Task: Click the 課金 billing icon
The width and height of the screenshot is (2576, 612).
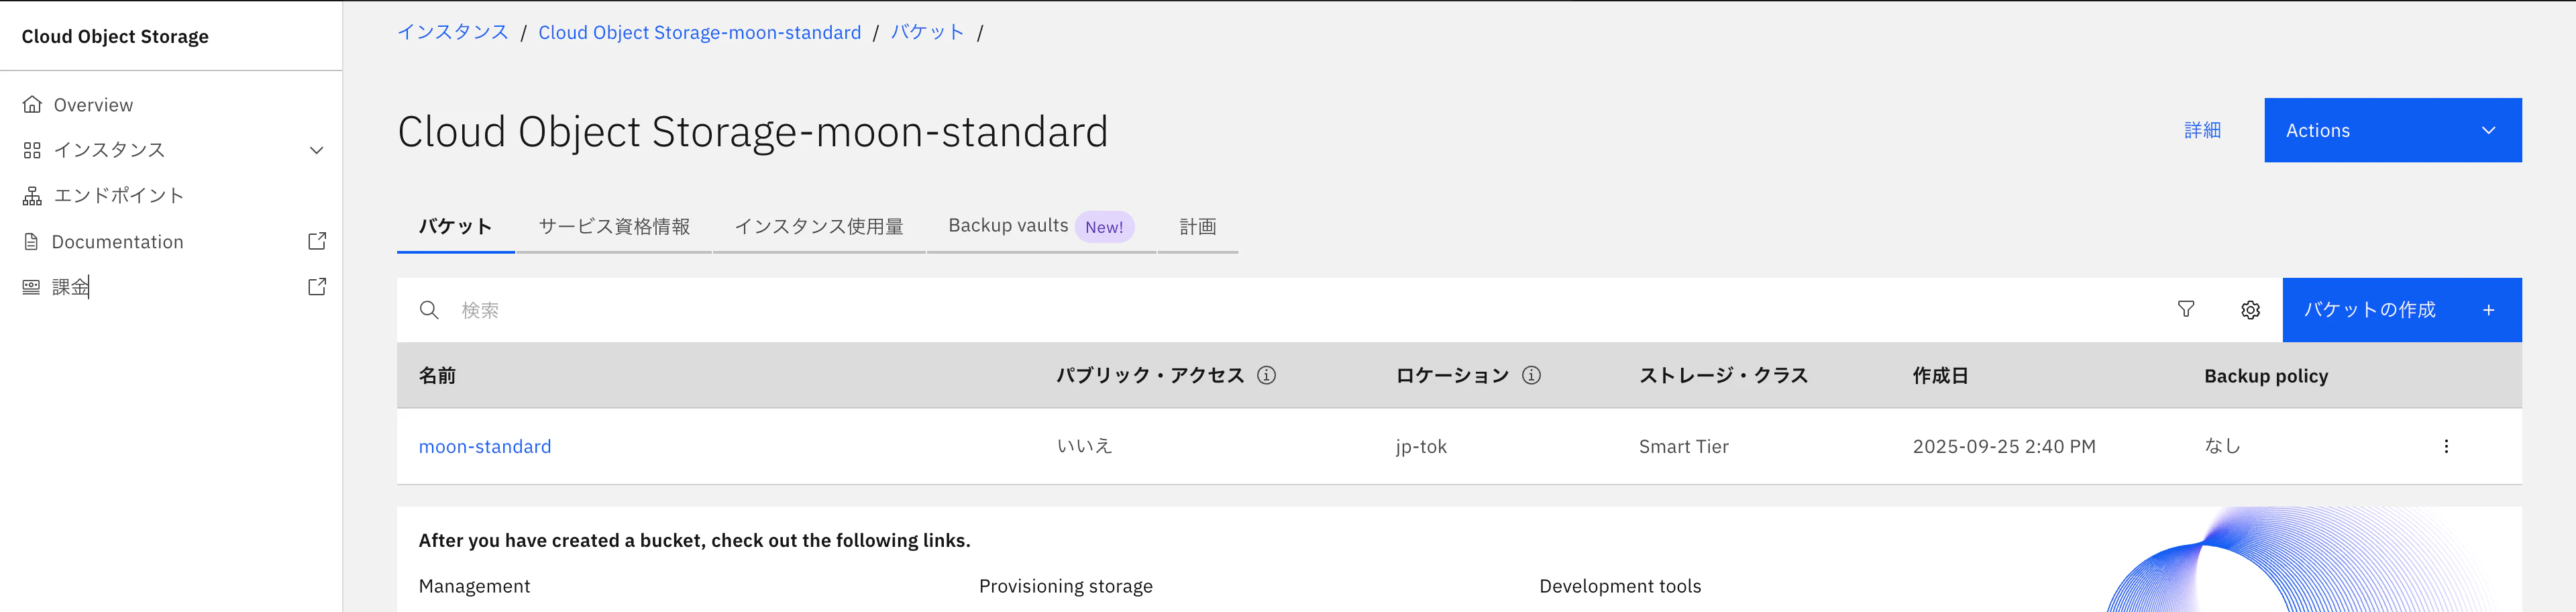Action: tap(31, 287)
